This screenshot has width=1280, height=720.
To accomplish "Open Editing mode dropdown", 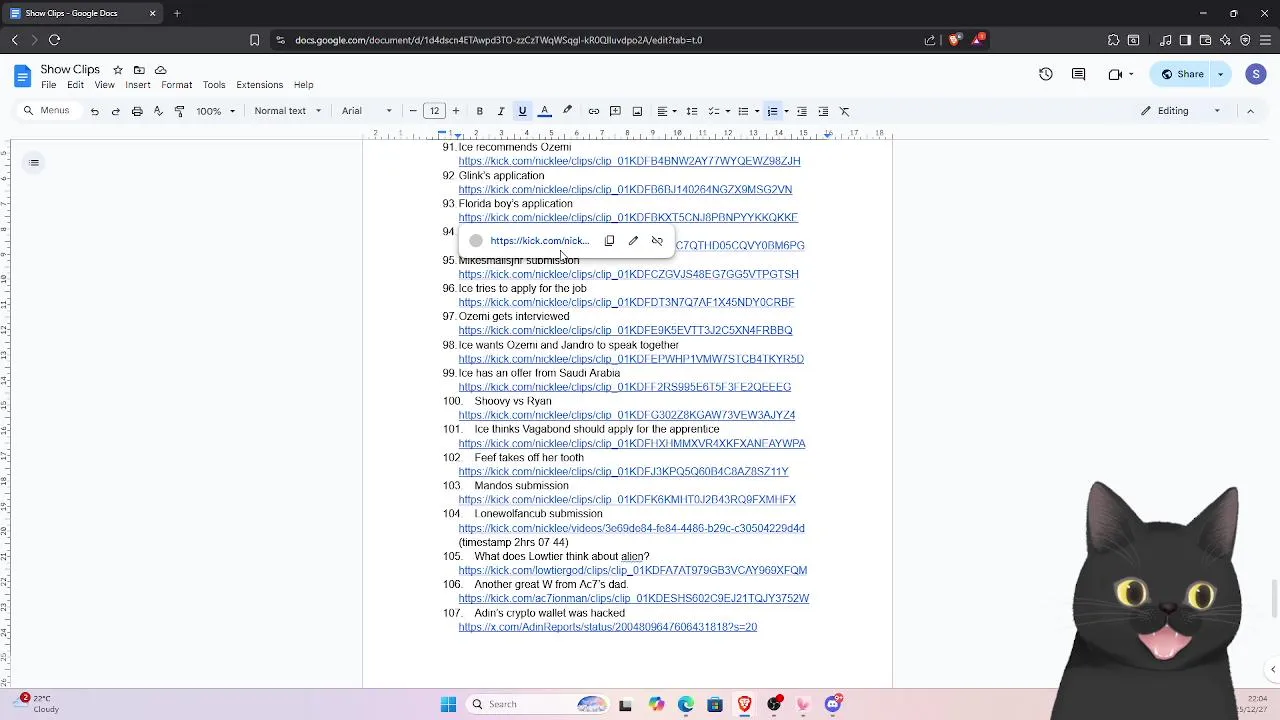I will 1182,111.
